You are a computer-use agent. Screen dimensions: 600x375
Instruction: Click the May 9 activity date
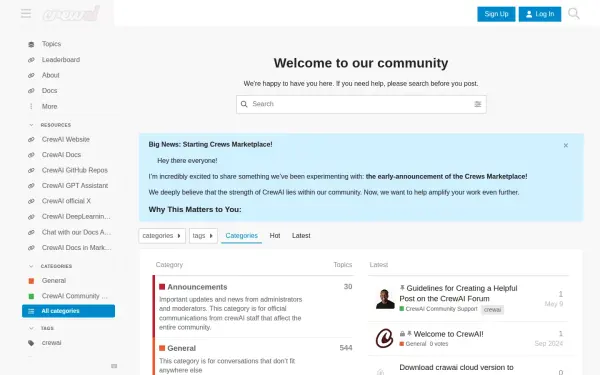click(x=554, y=304)
